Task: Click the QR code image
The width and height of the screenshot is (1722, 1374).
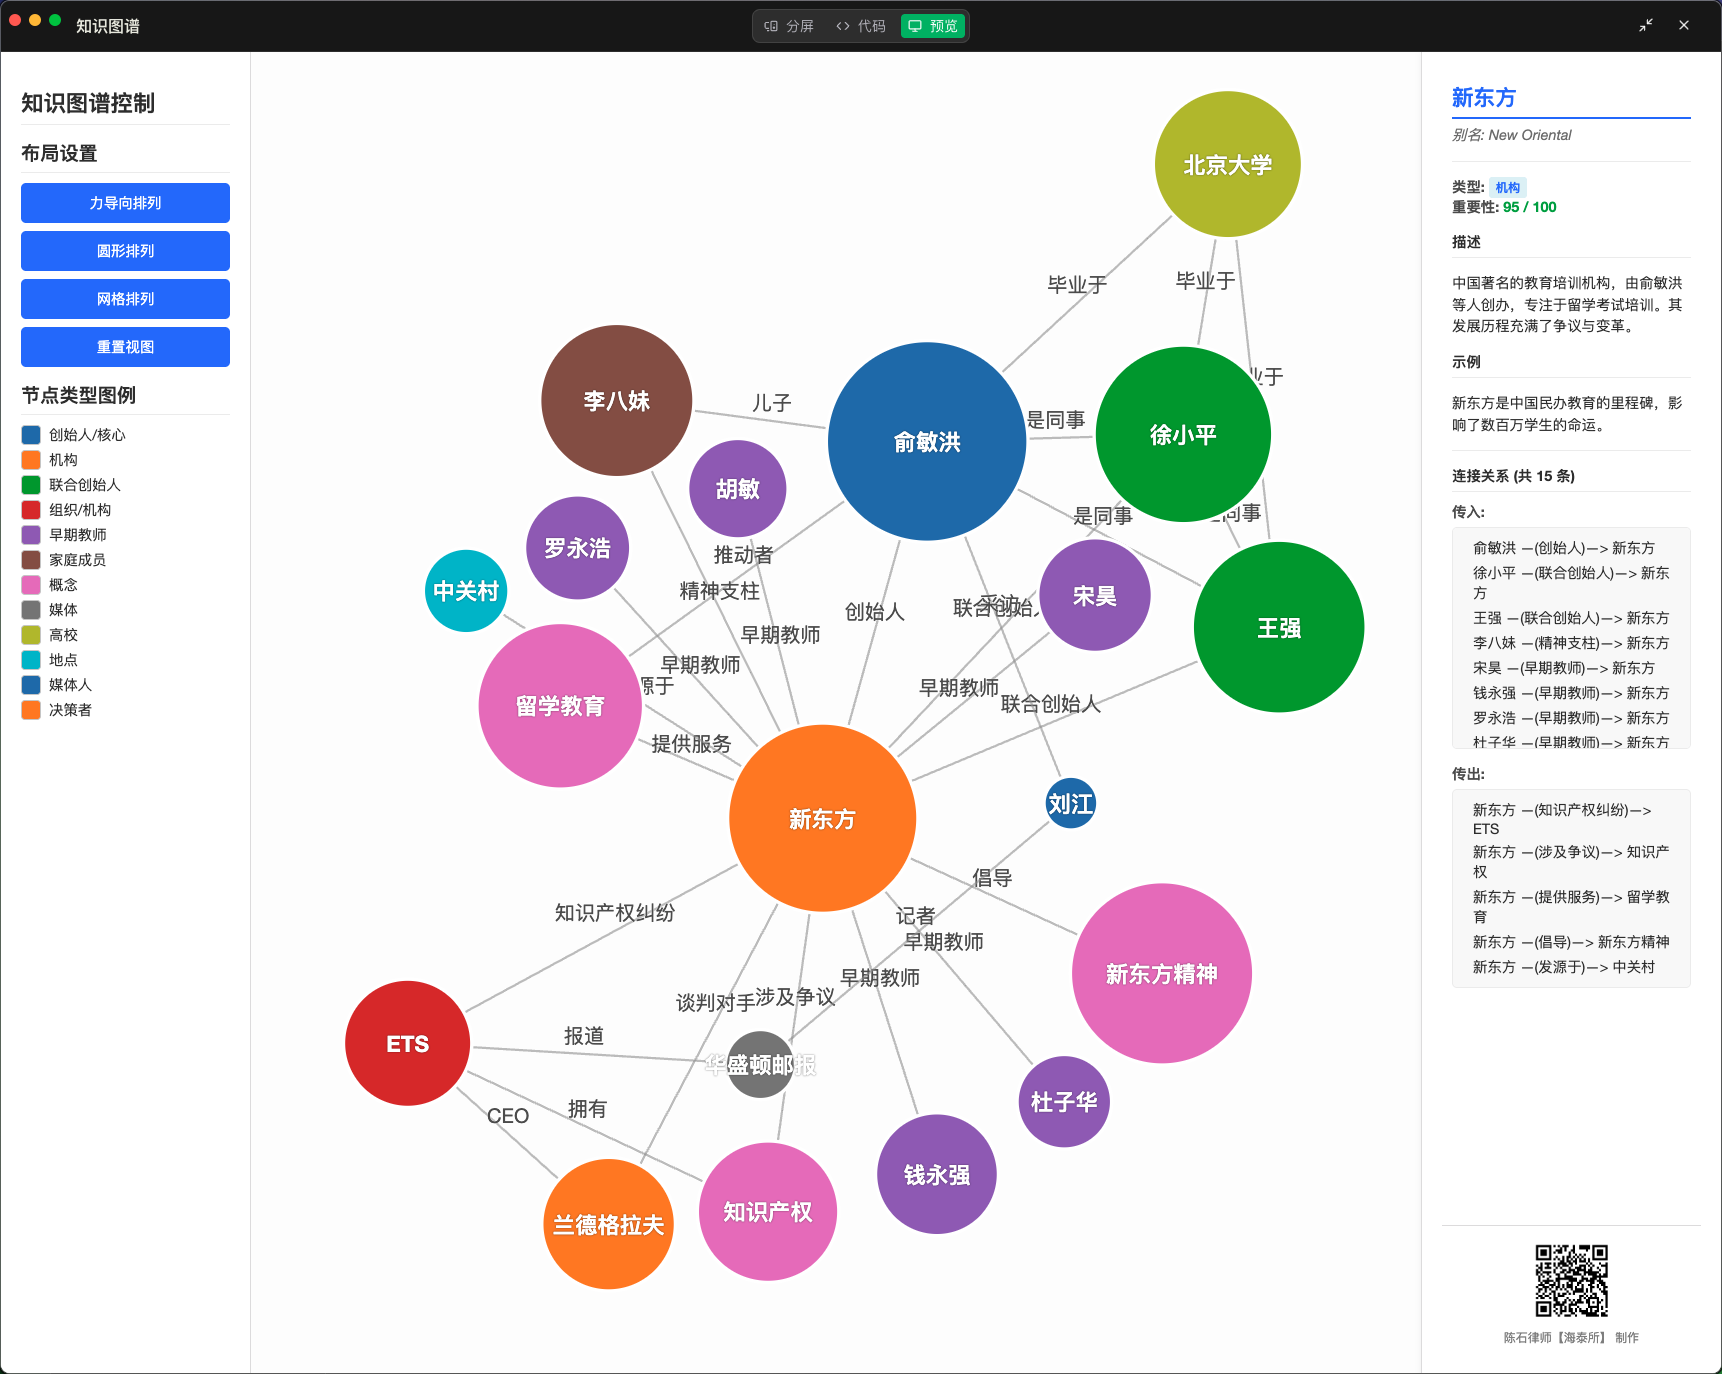Action: pos(1572,1281)
